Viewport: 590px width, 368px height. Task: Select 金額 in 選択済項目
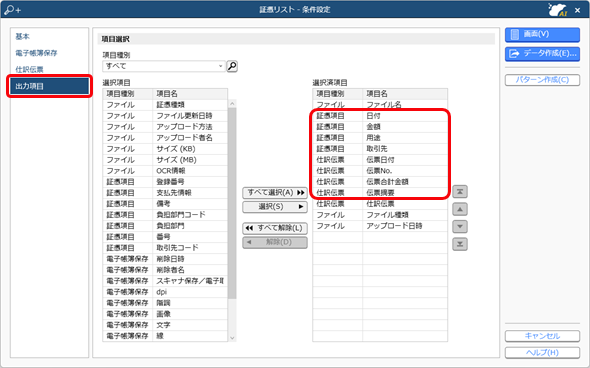pos(380,127)
